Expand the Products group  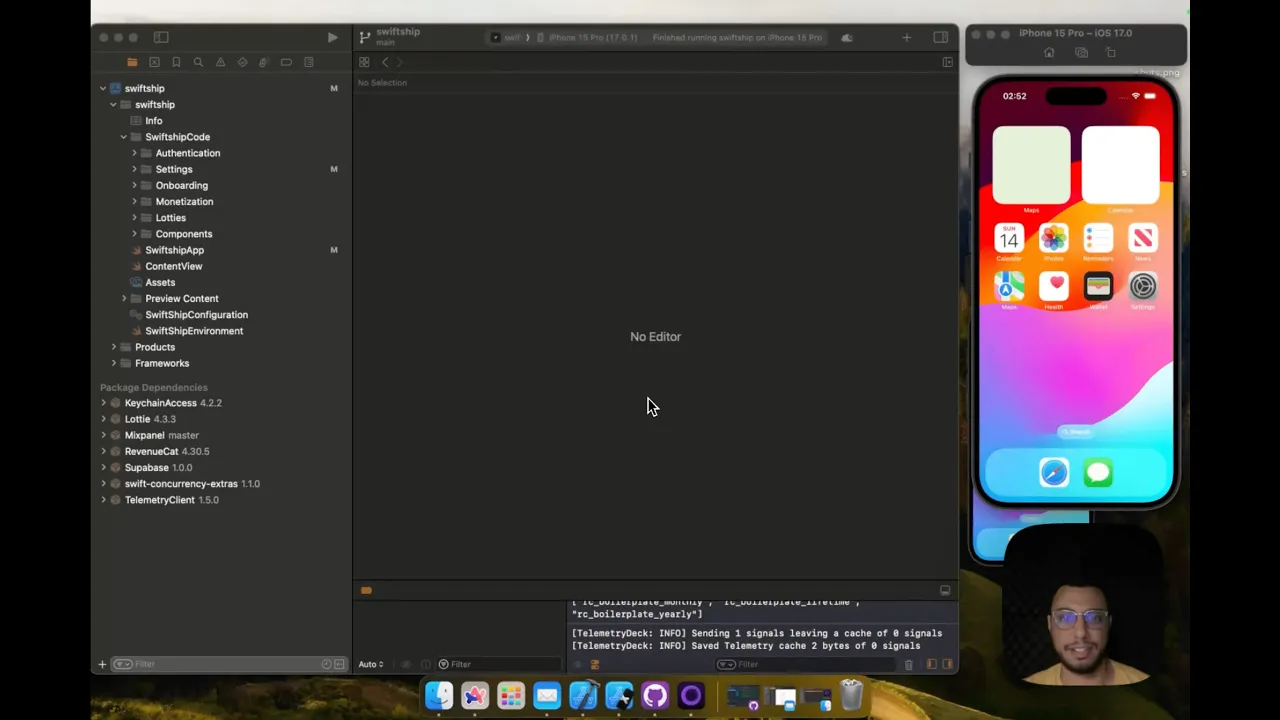(114, 347)
